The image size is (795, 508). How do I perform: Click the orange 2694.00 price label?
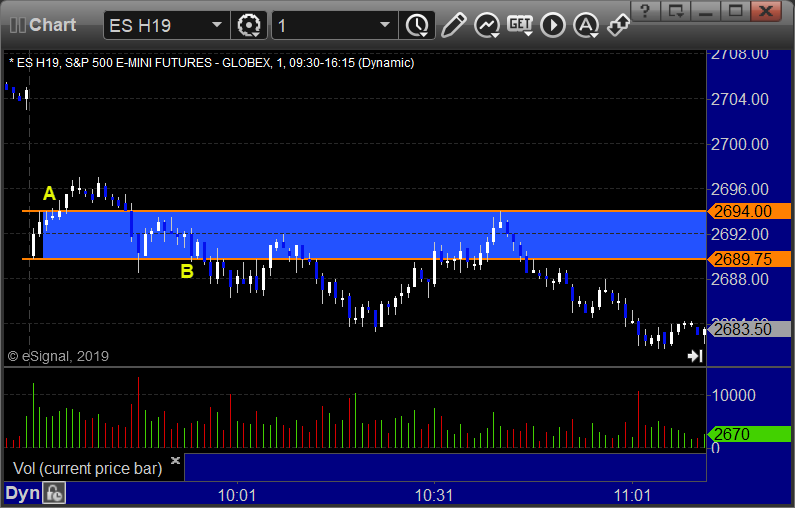[749, 211]
